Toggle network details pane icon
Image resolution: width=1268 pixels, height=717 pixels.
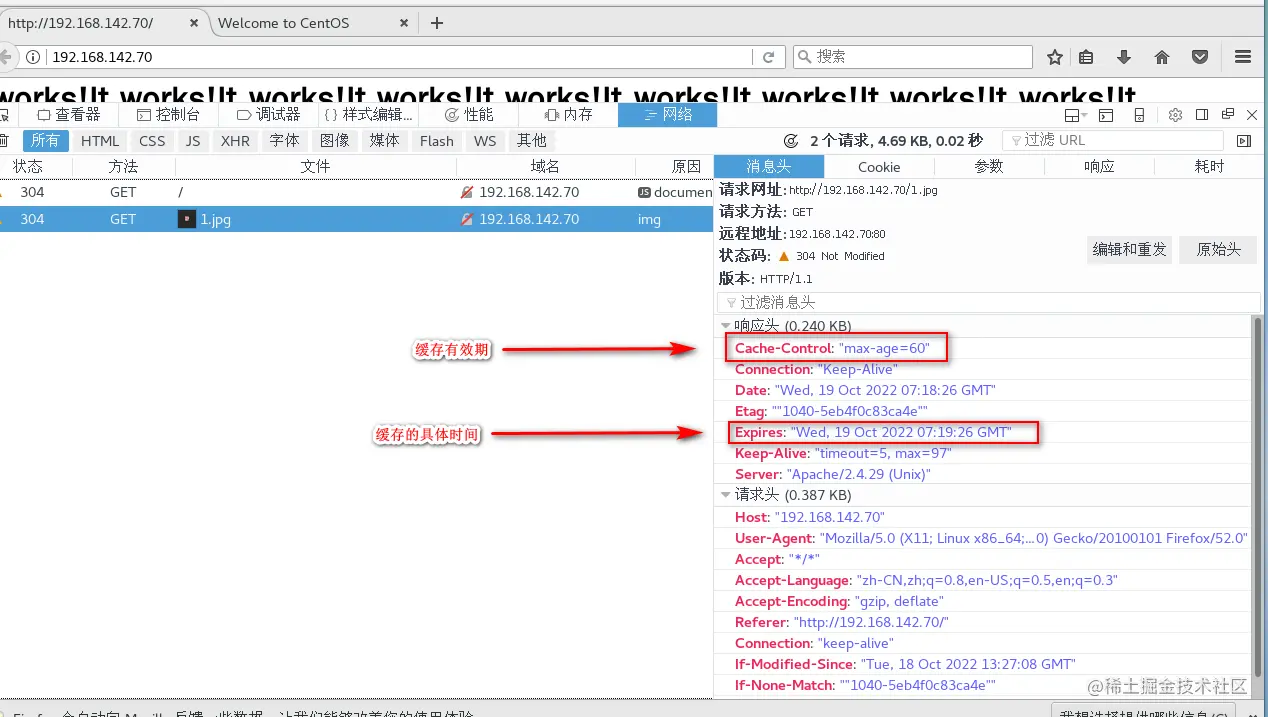pyautogui.click(x=1244, y=141)
